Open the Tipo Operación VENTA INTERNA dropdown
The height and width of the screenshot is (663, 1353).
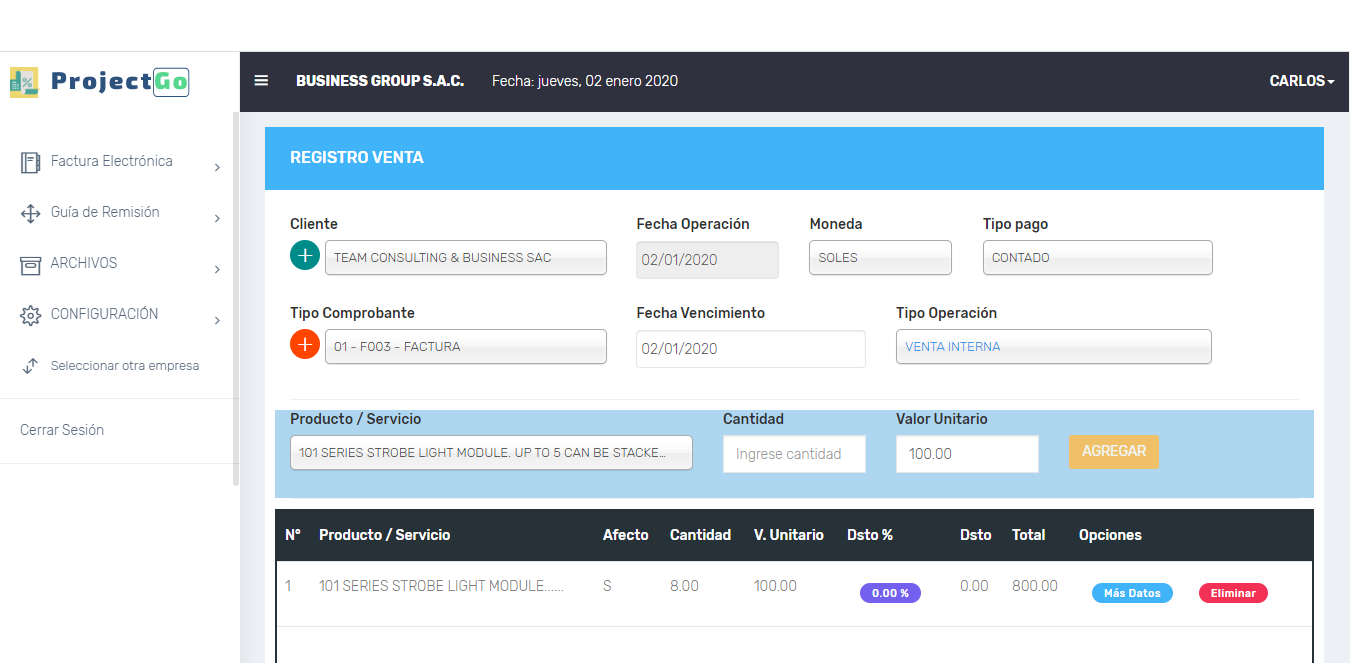pyautogui.click(x=1053, y=347)
